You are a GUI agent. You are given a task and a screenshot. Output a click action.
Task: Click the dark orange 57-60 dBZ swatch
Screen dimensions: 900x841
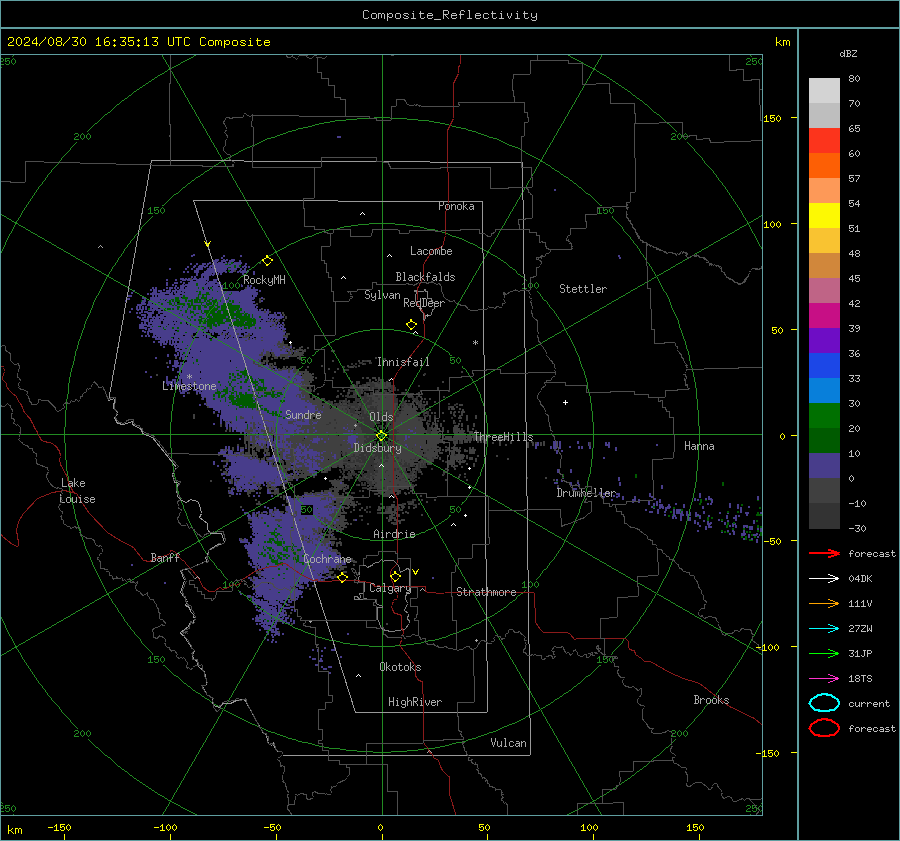(824, 166)
